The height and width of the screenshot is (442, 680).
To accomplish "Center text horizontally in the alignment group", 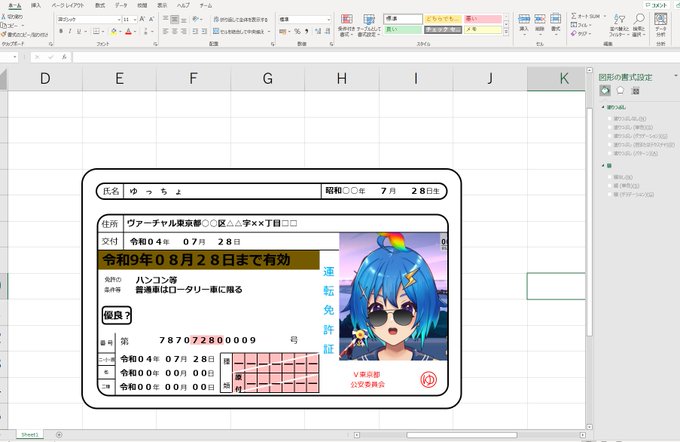I will [175, 31].
